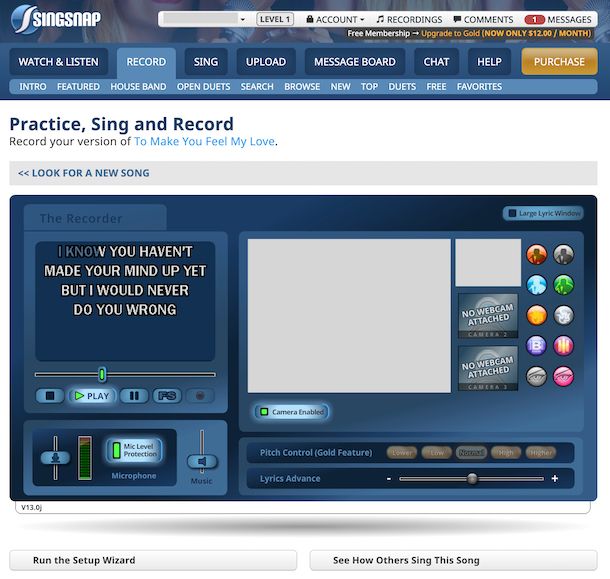Select the gray eye video effect
The image size is (610, 579).
coord(536,376)
